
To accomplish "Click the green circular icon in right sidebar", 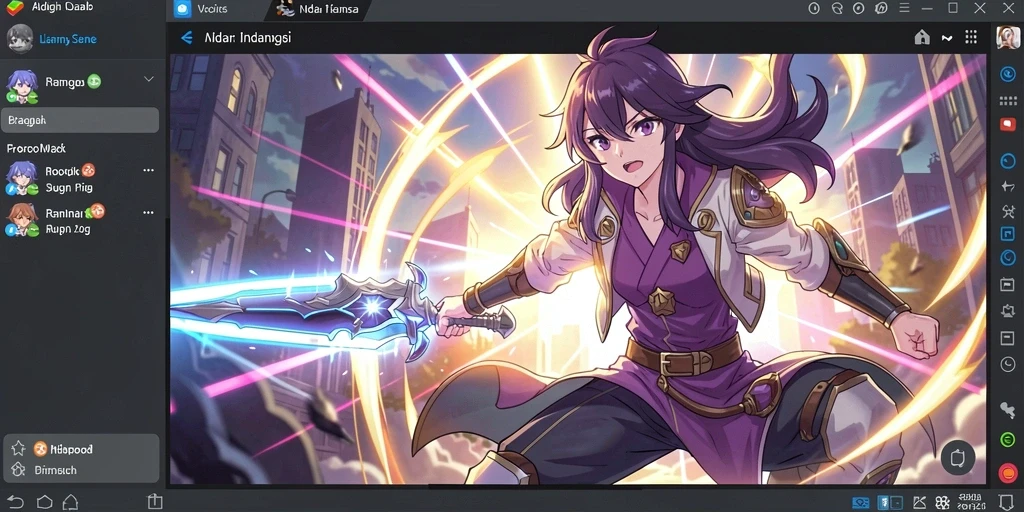I will pos(1008,440).
